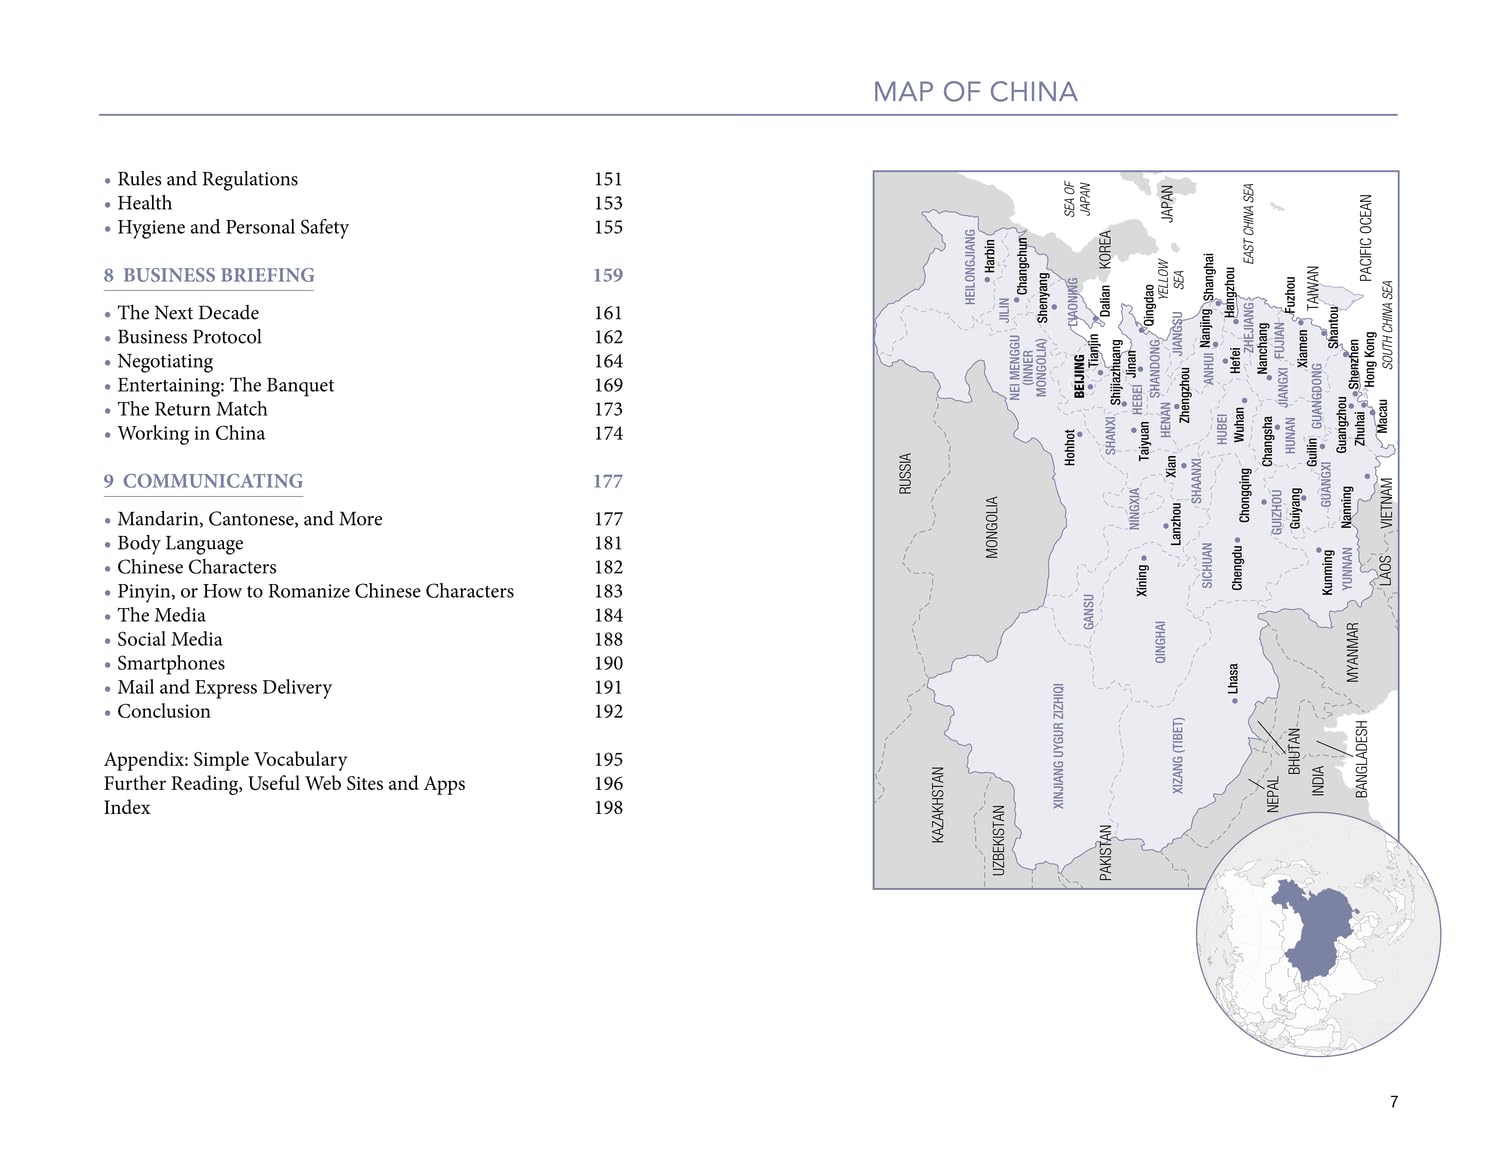1500x1159 pixels.
Task: Click page number 188
Action: 608,639
